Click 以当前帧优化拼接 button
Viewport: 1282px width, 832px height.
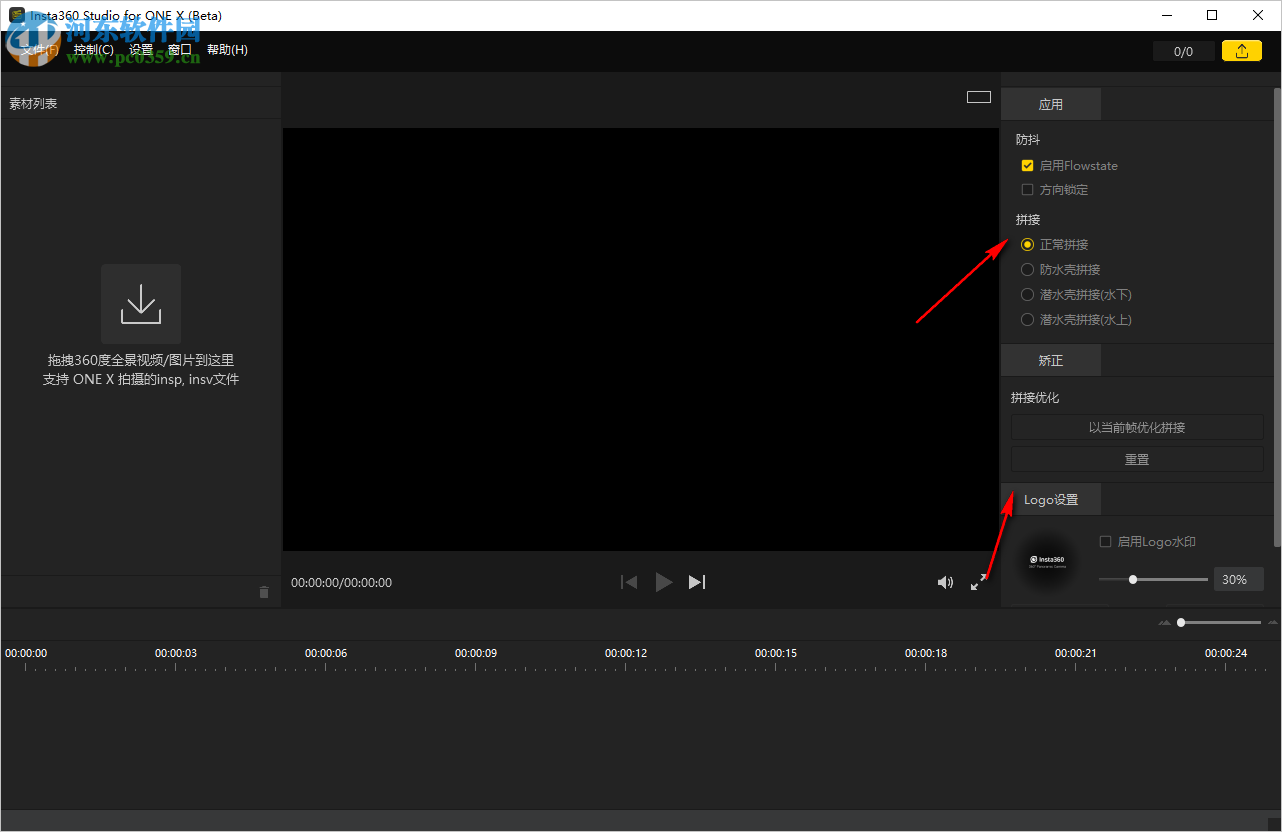coord(1137,428)
